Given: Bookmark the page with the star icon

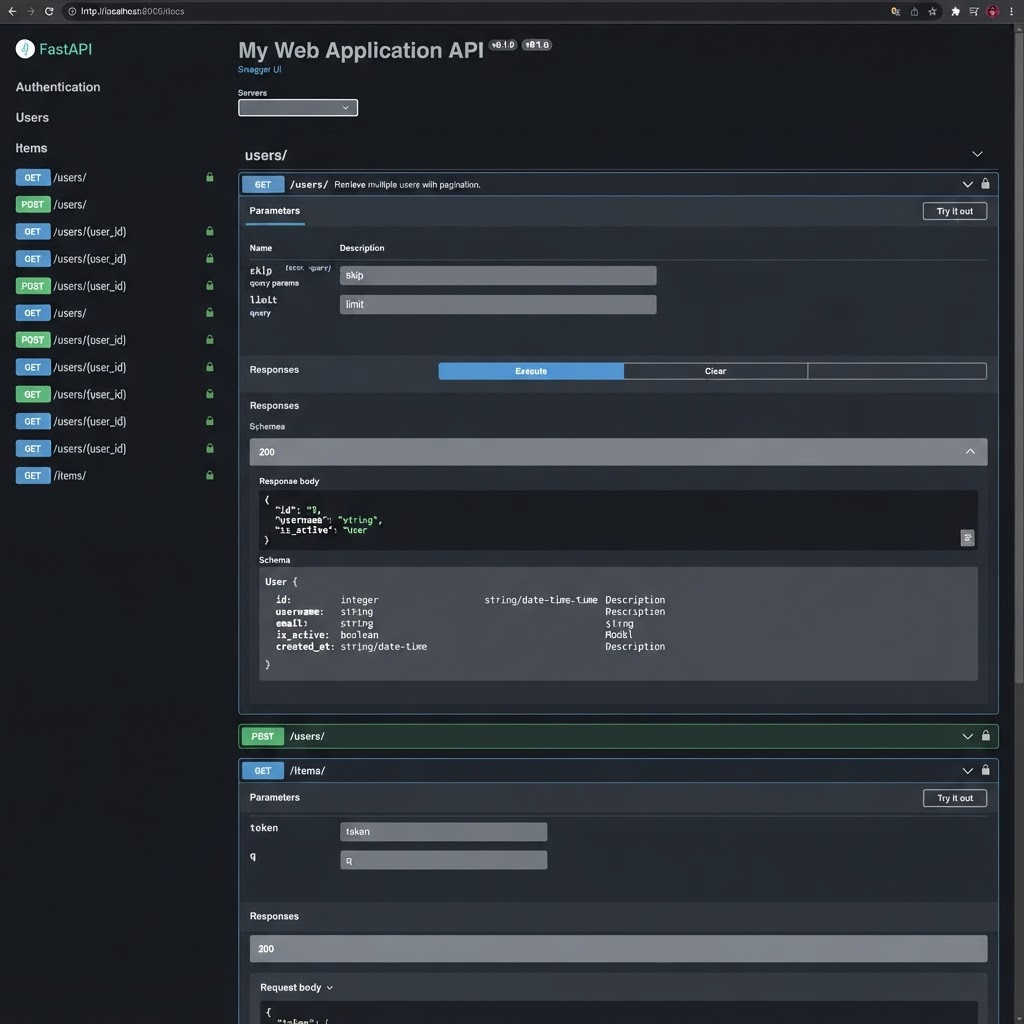Looking at the screenshot, I should (x=932, y=11).
